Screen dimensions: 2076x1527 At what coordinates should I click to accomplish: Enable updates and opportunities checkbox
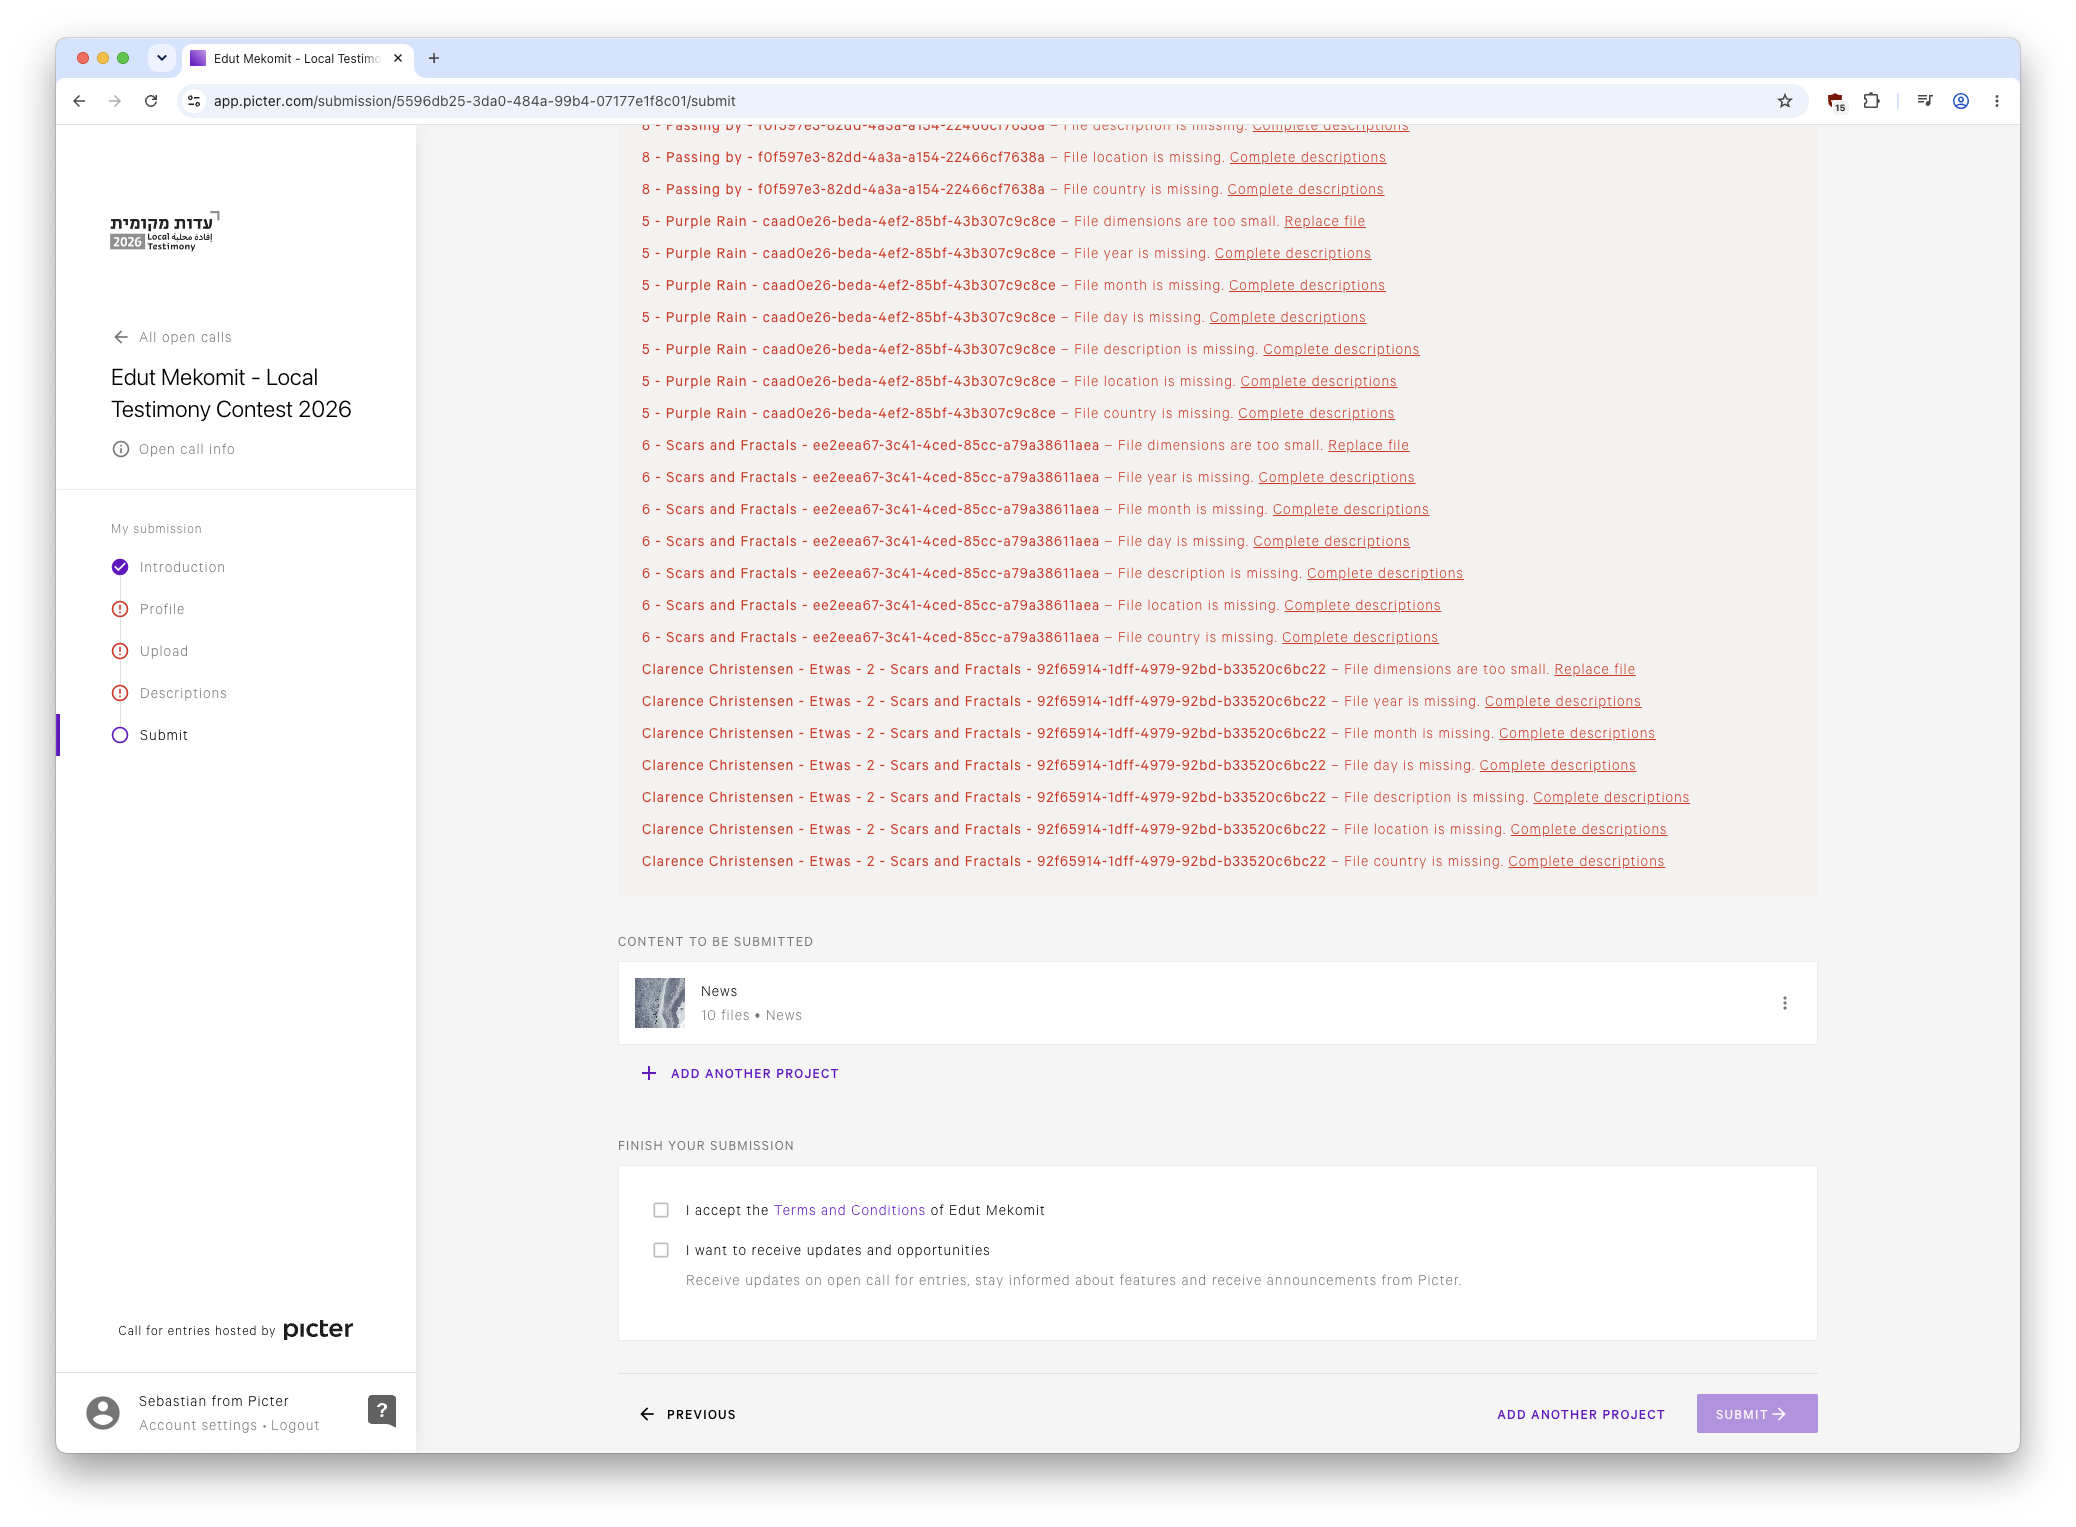[661, 1250]
